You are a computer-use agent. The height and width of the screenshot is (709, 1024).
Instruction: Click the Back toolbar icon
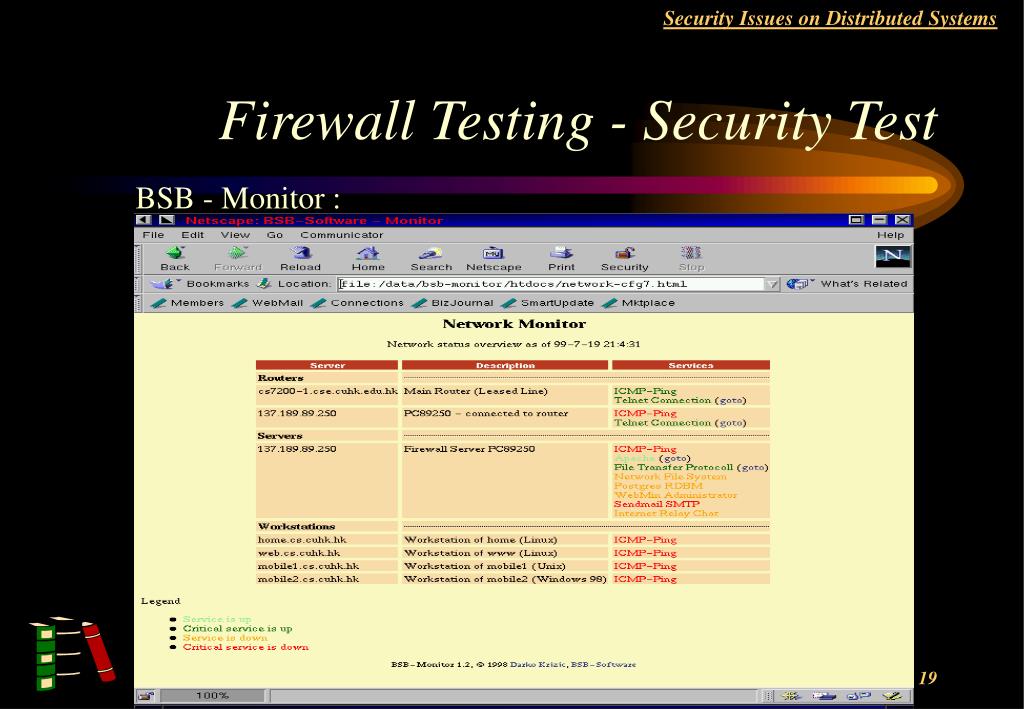[x=175, y=253]
